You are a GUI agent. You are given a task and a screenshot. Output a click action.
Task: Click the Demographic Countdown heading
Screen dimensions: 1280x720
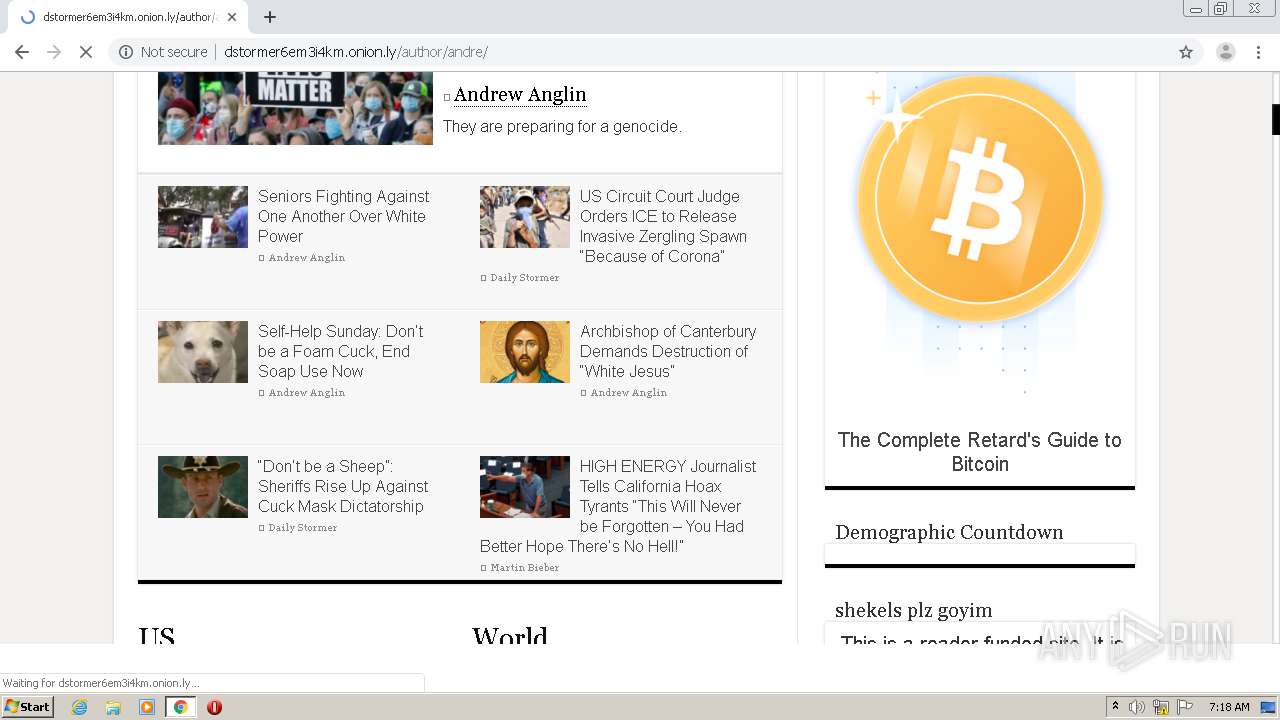pos(949,532)
